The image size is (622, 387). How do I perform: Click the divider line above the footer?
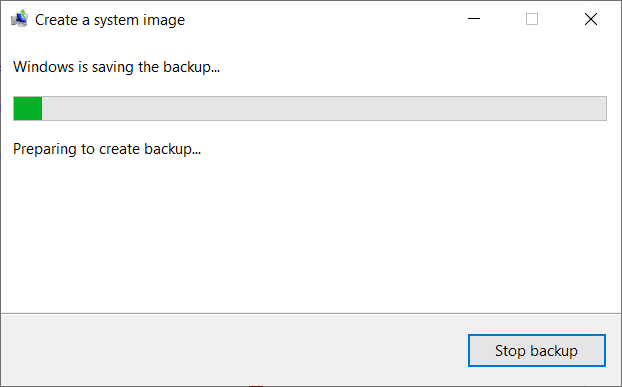tap(311, 313)
